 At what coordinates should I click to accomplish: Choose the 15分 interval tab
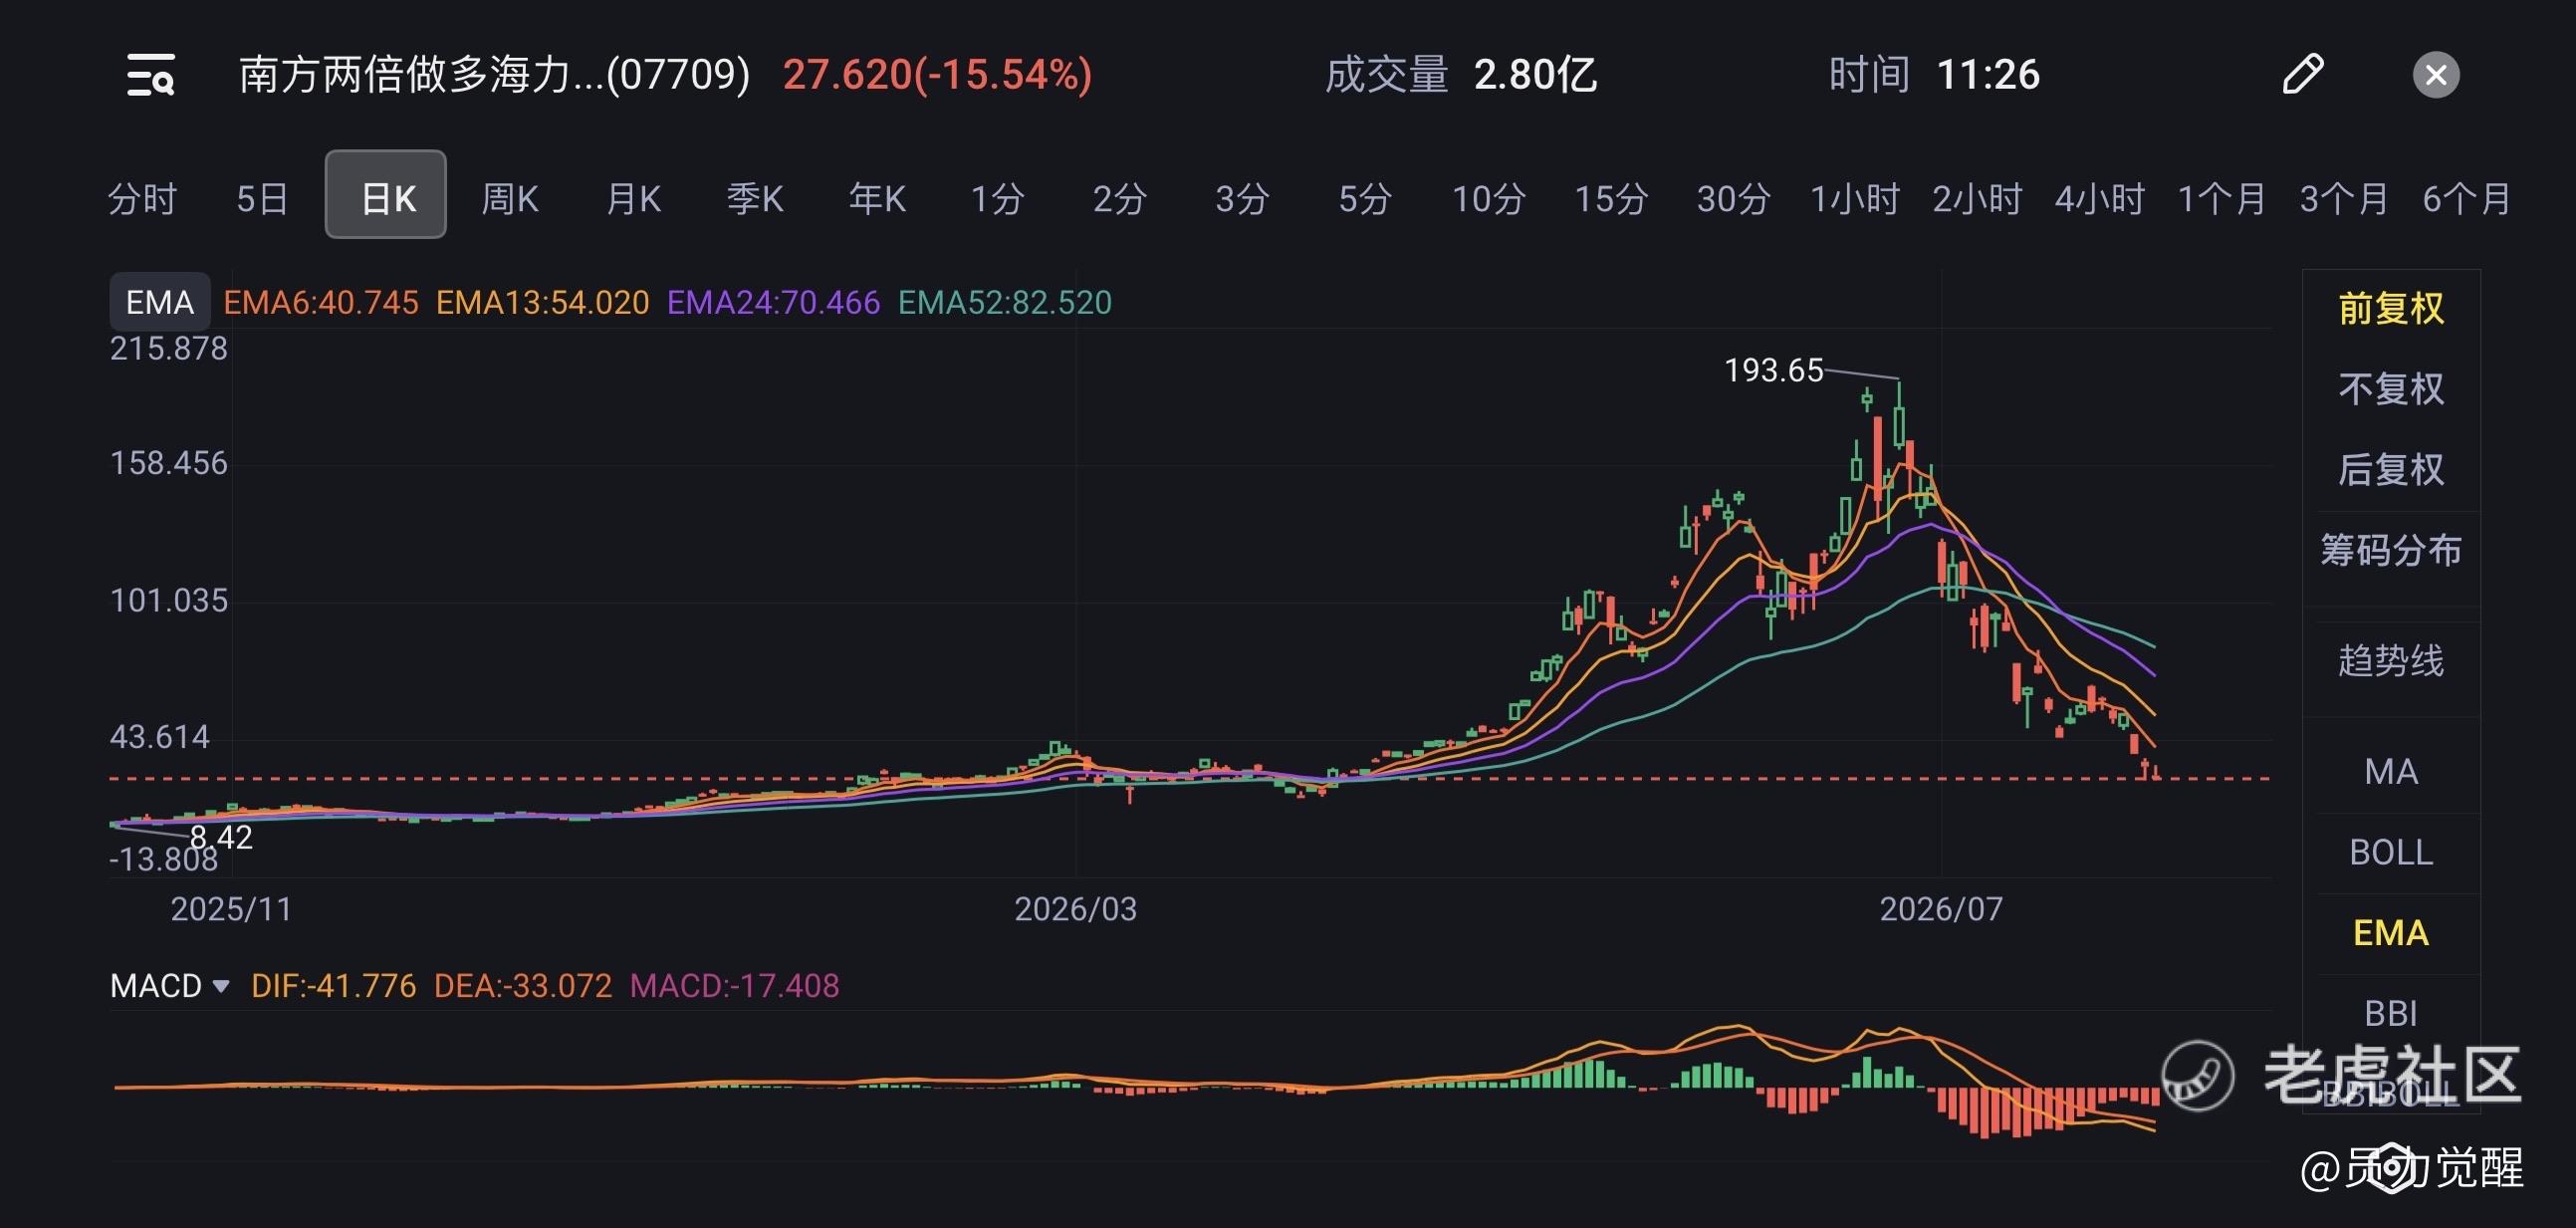[1611, 198]
